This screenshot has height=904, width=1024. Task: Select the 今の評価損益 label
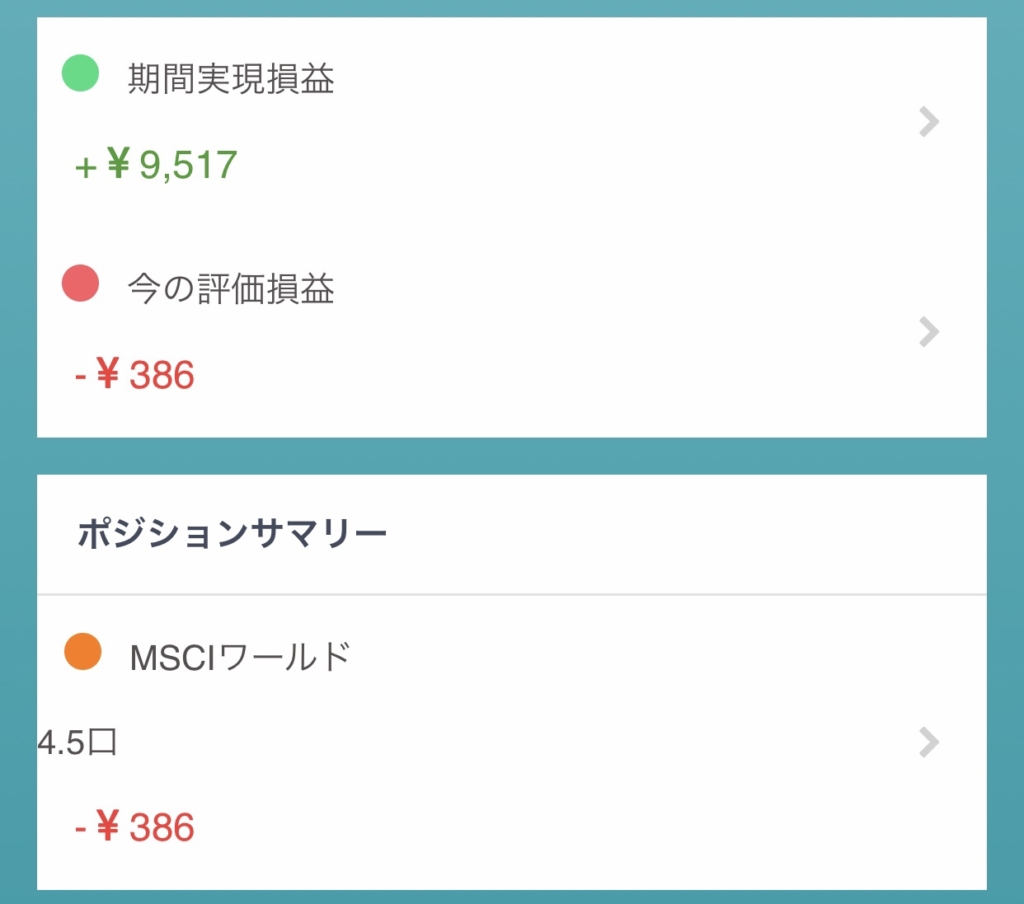(x=231, y=289)
